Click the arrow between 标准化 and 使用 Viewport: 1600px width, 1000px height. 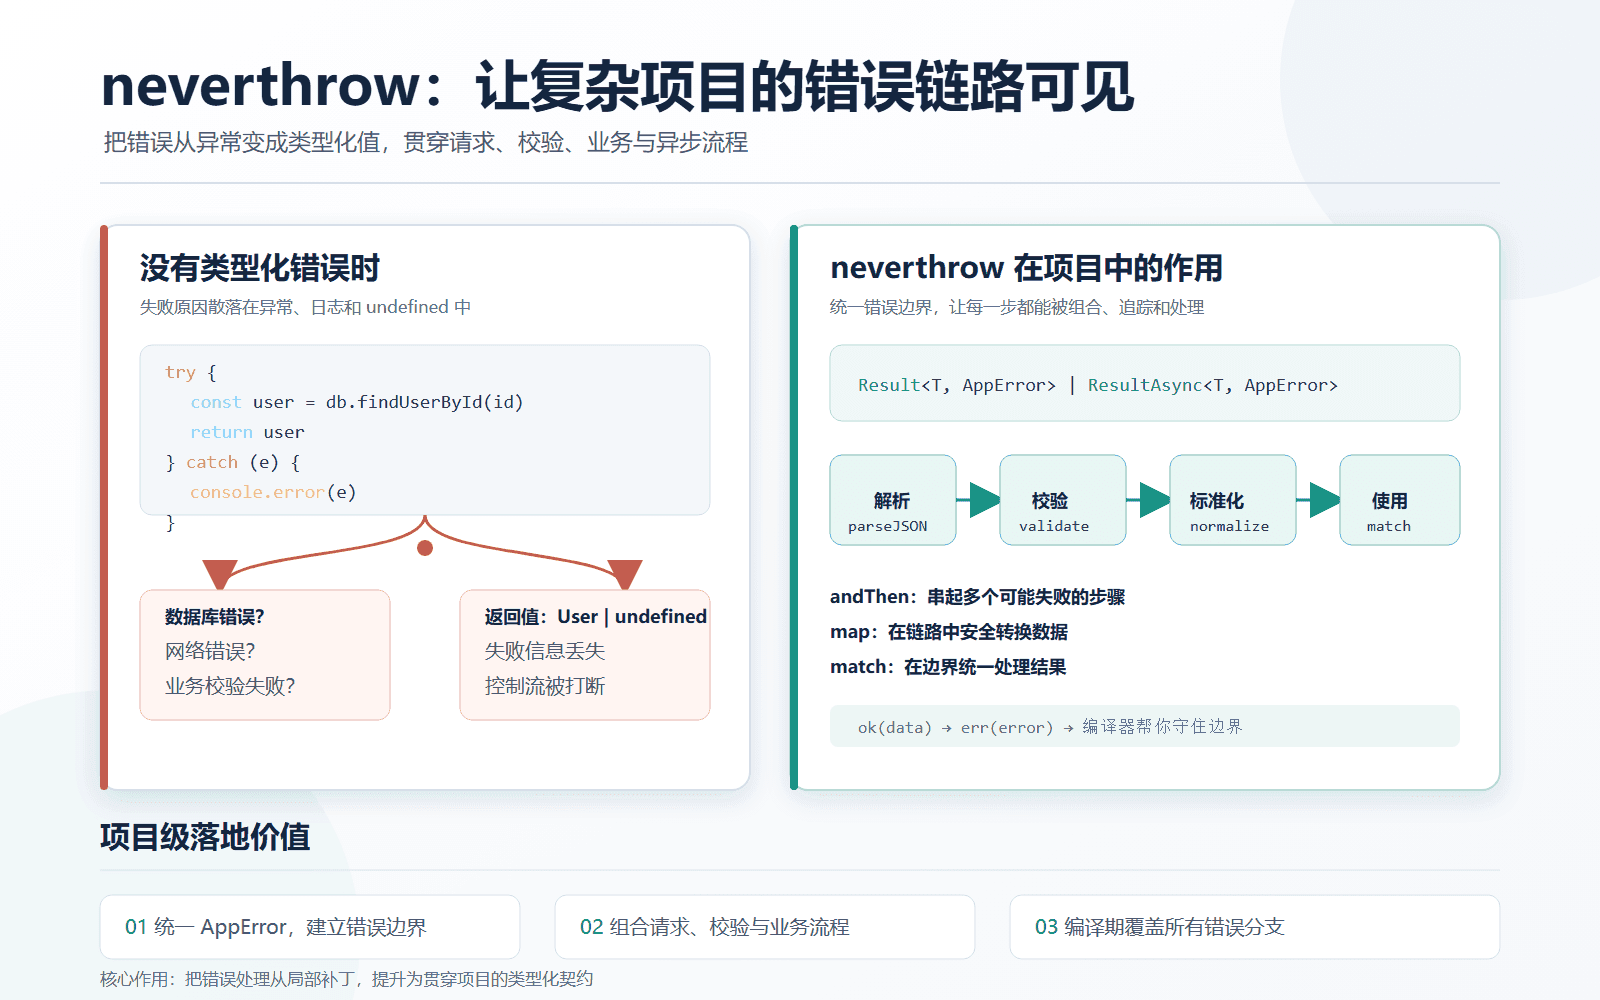(1318, 499)
